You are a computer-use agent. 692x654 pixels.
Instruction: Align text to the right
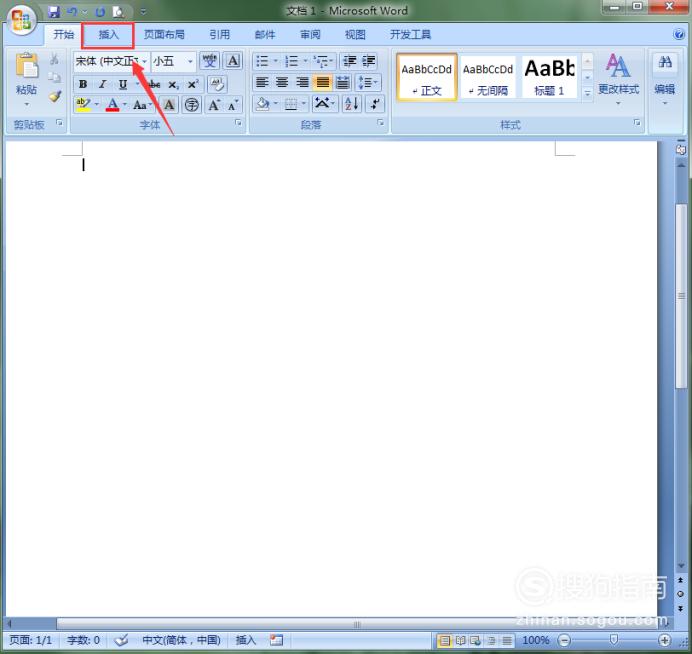click(302, 82)
